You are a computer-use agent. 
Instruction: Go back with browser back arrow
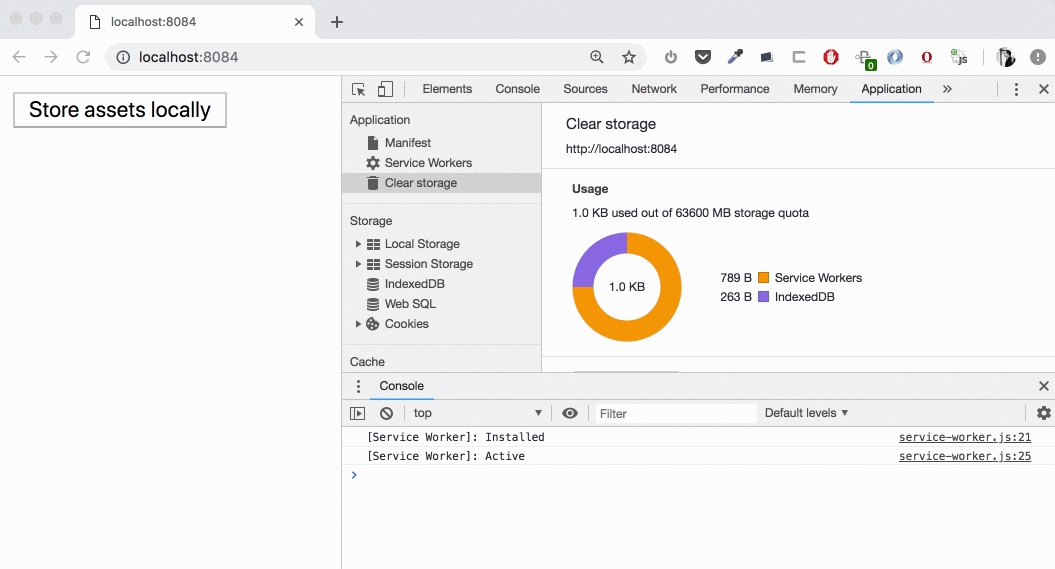[19, 57]
